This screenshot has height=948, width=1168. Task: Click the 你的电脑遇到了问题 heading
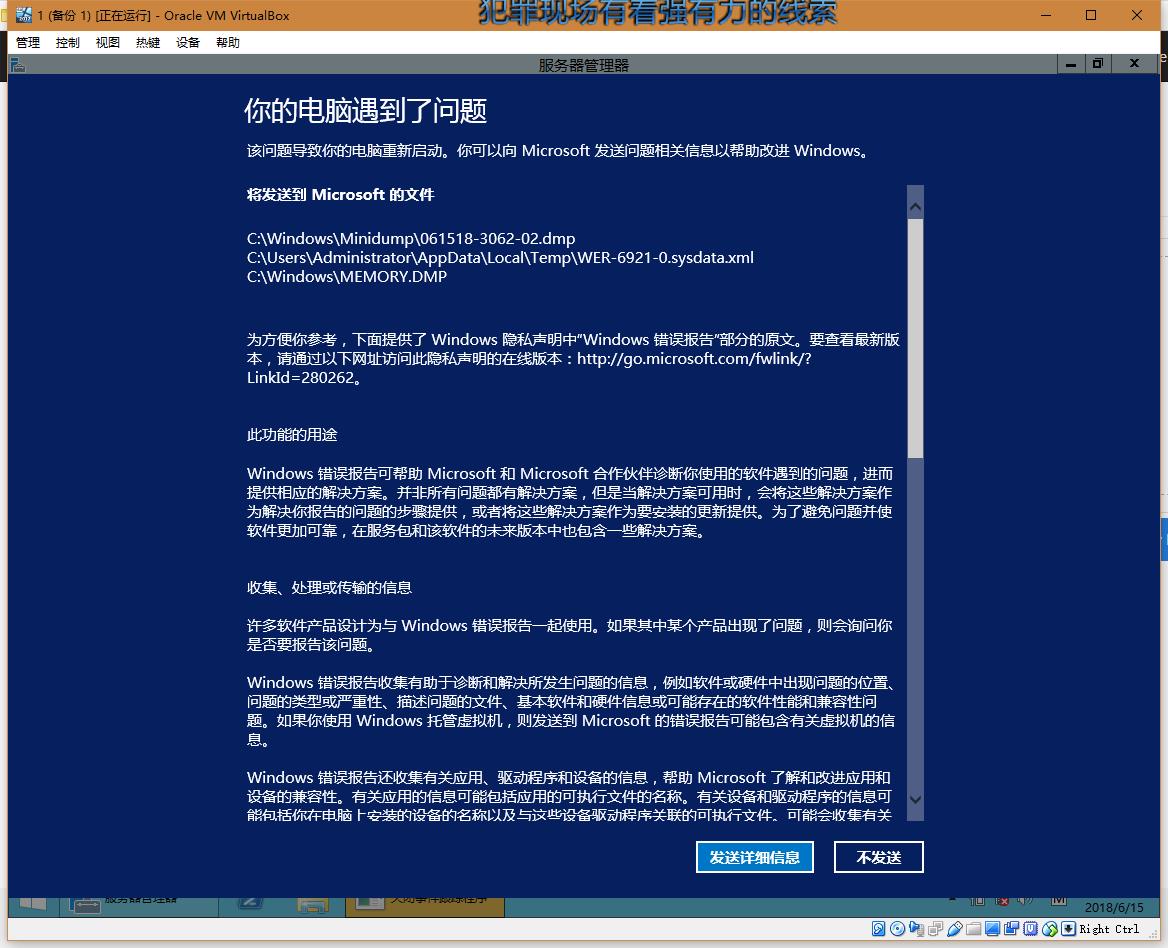click(366, 111)
